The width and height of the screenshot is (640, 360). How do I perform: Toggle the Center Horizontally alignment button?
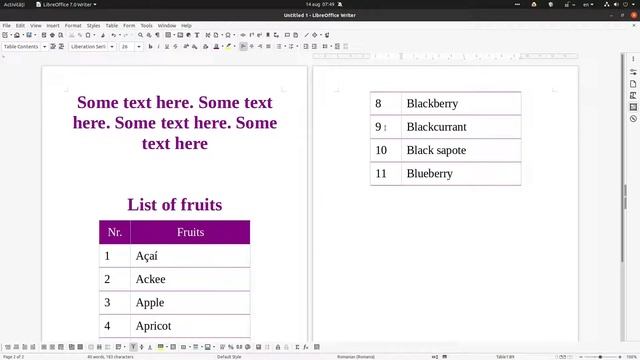click(x=252, y=47)
